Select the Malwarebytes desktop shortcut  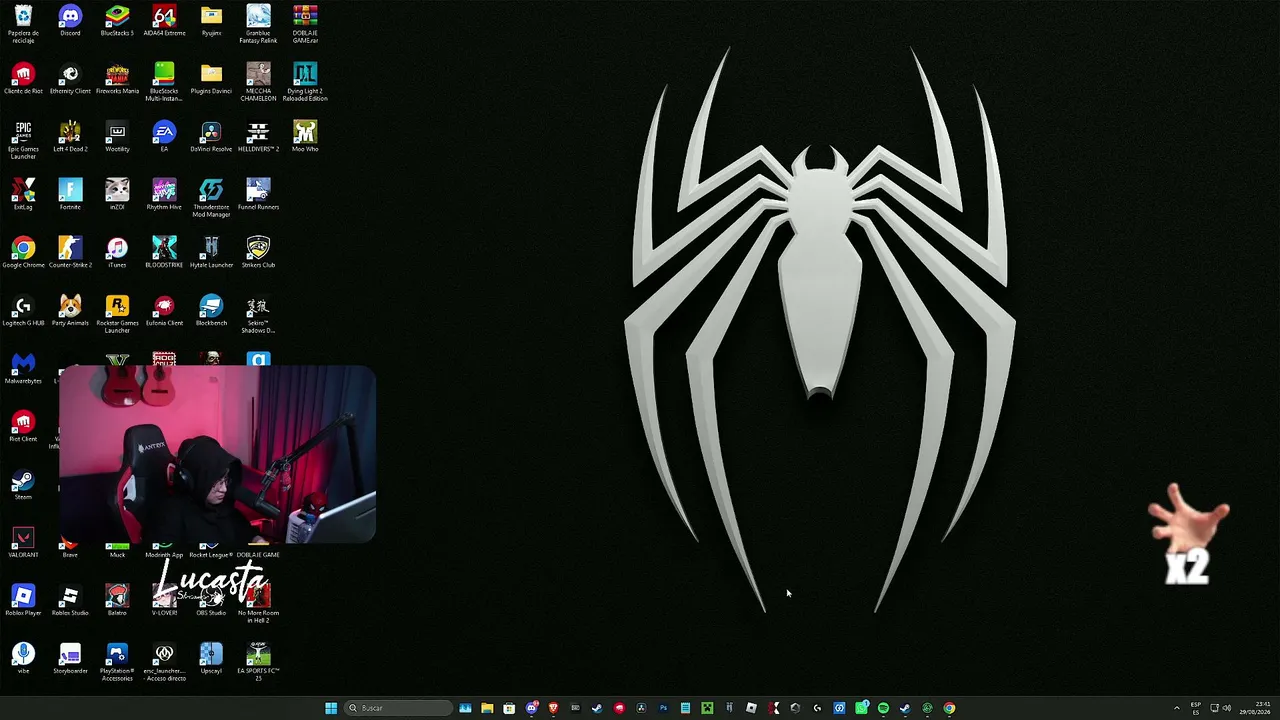click(23, 369)
